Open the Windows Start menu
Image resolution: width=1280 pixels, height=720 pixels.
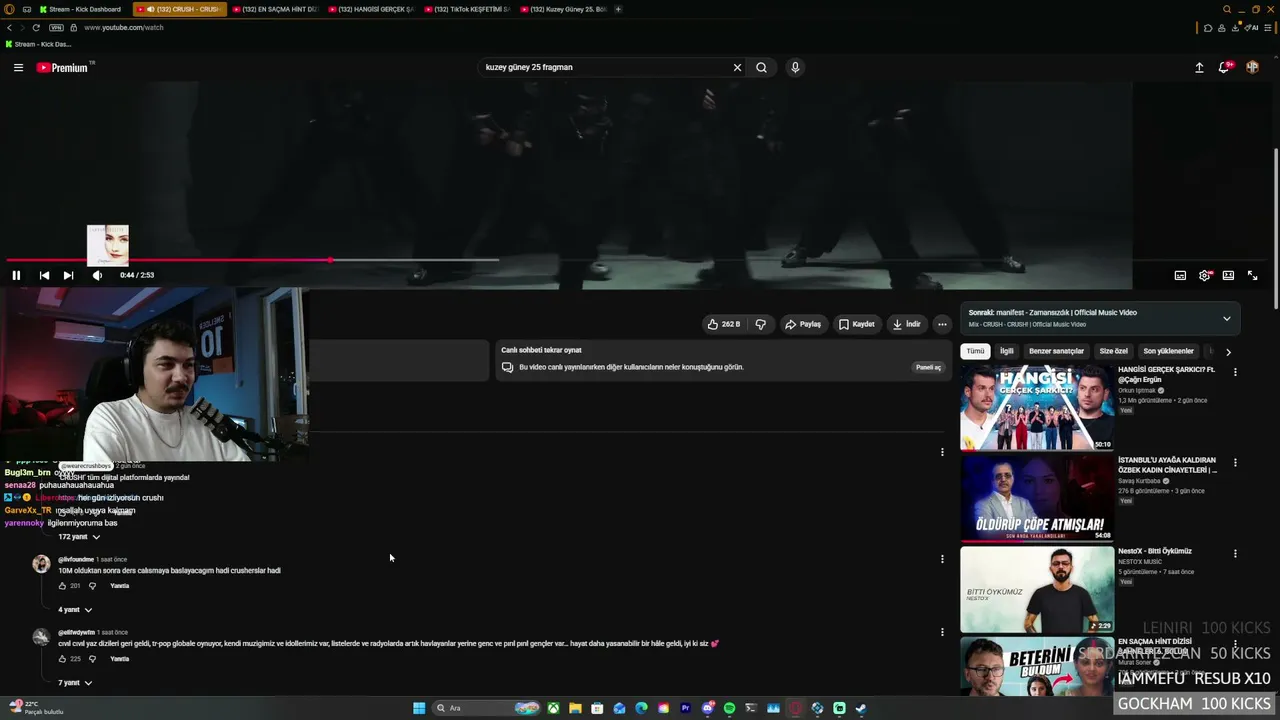coord(419,709)
